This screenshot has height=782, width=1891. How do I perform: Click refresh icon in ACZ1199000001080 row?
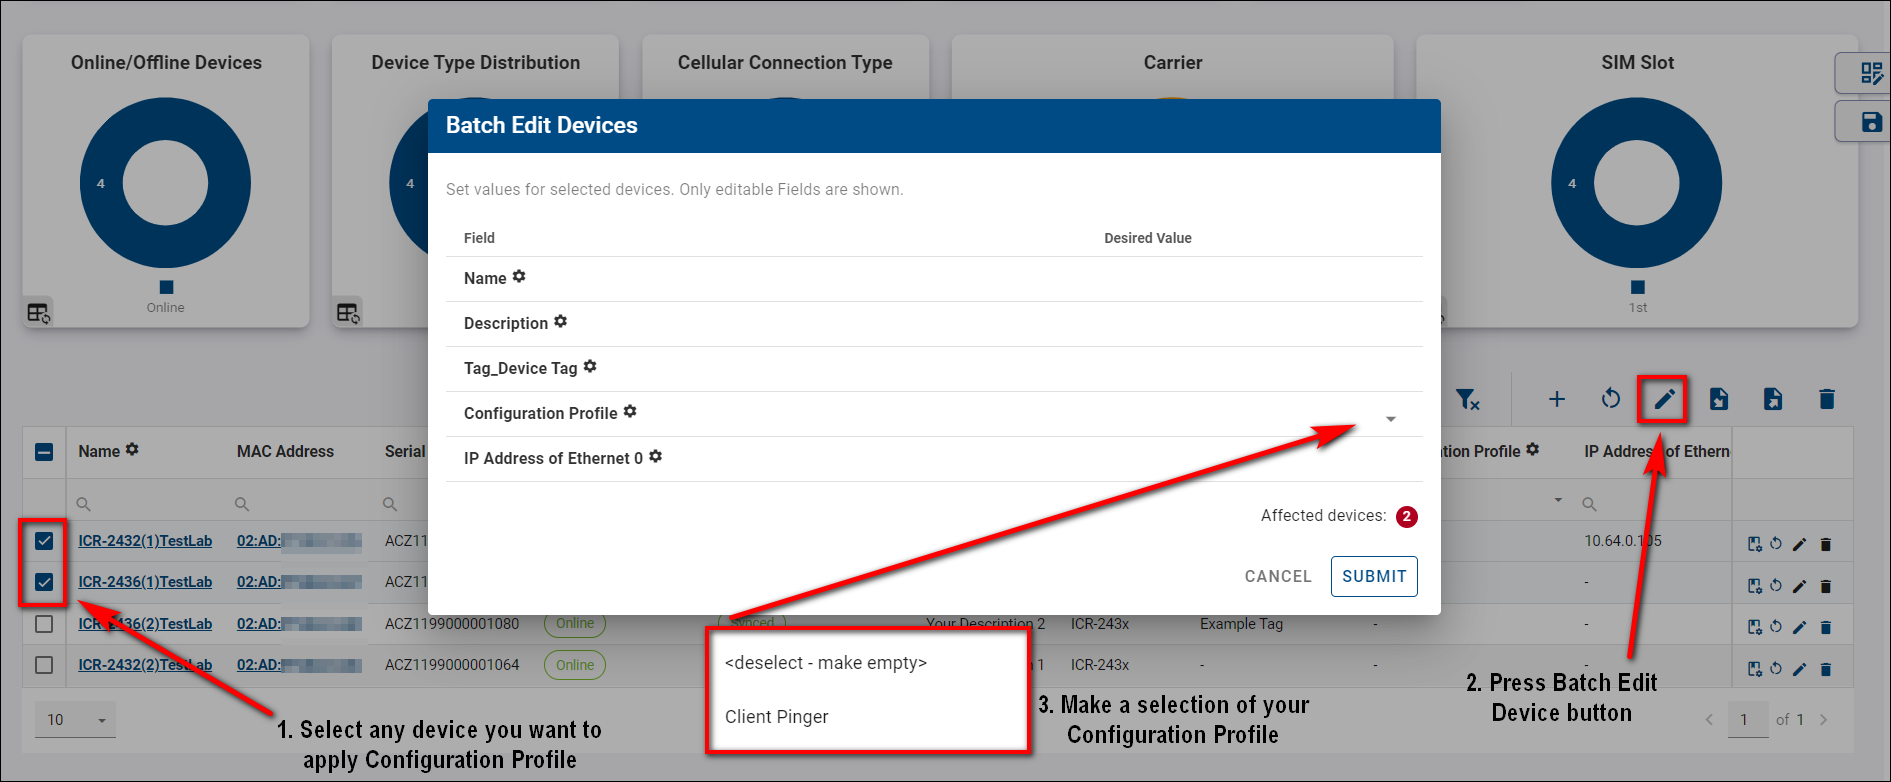[x=1776, y=627]
